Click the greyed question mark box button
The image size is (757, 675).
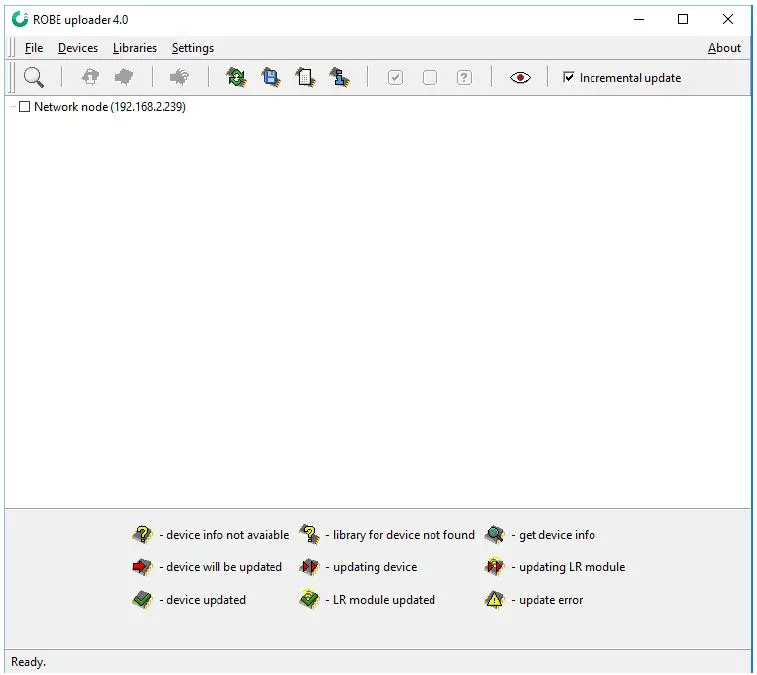464,77
